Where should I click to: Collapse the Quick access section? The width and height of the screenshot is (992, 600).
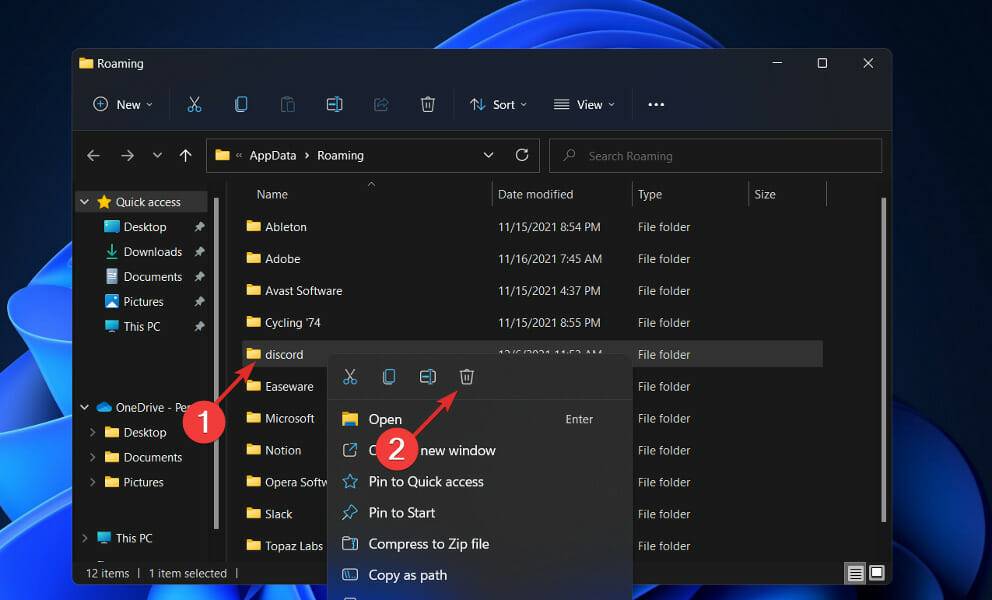(84, 201)
